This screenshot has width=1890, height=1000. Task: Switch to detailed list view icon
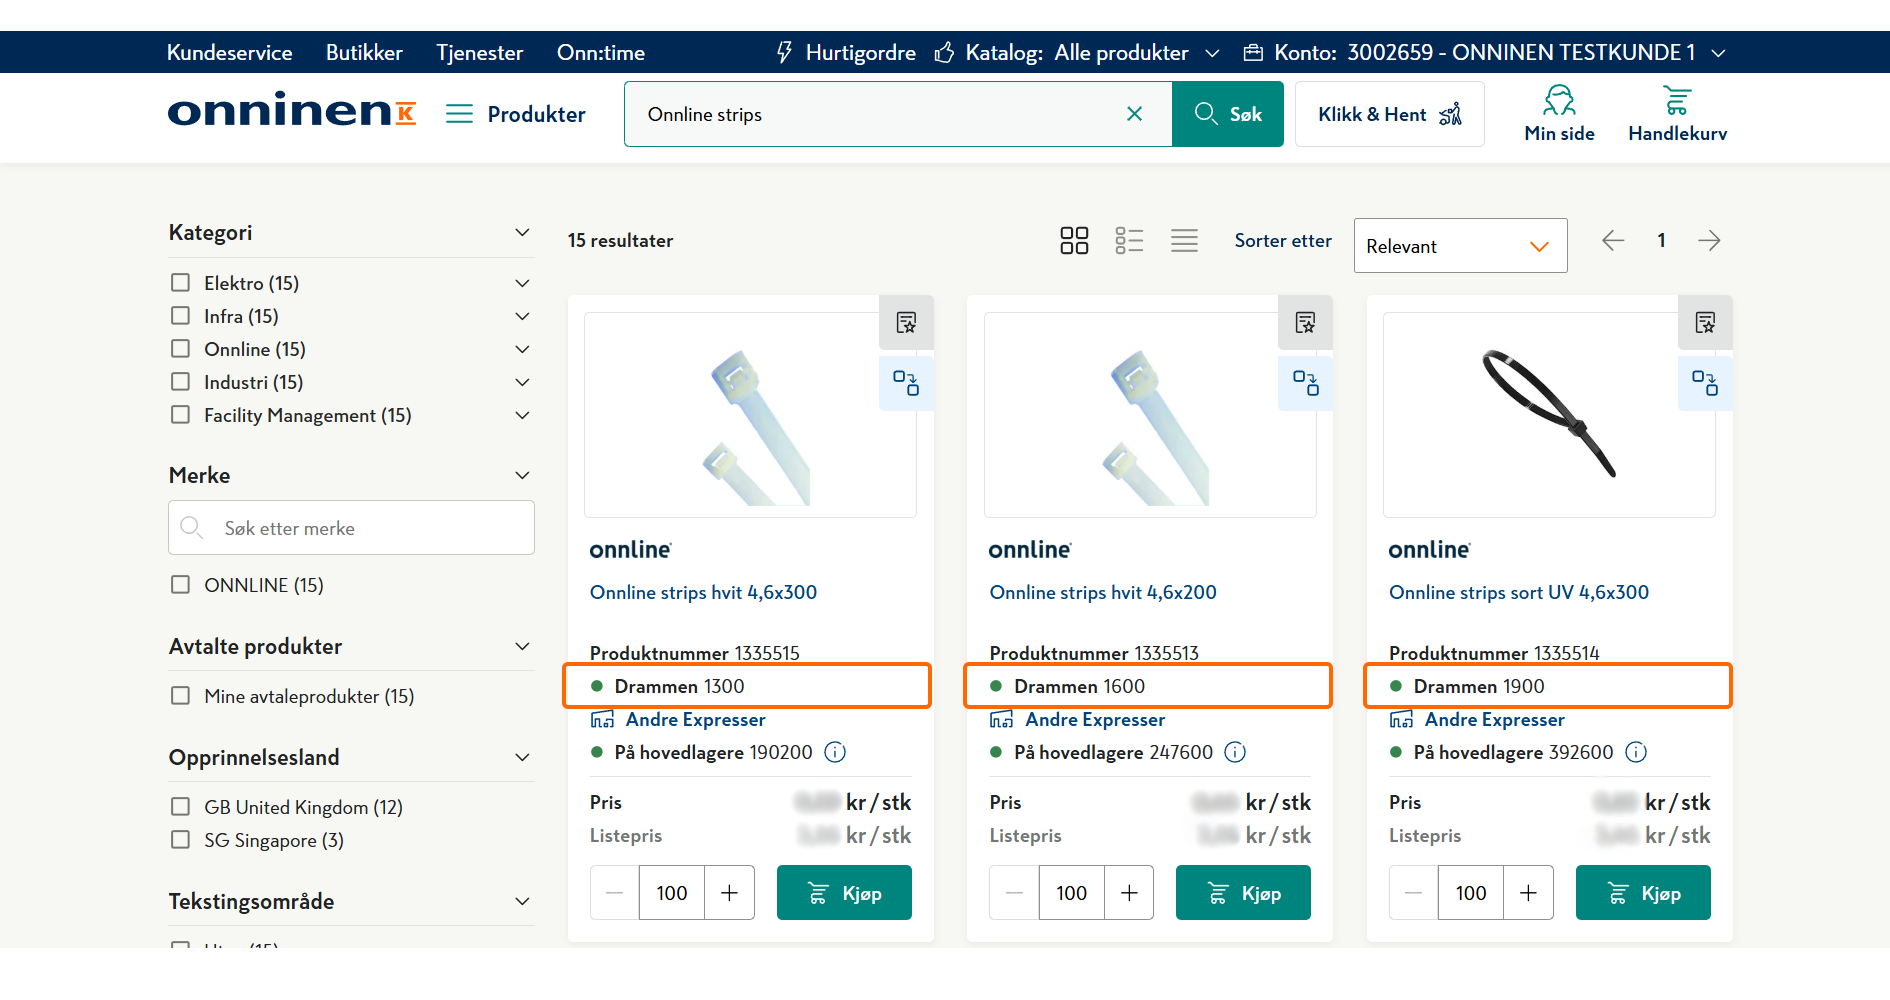coord(1129,240)
